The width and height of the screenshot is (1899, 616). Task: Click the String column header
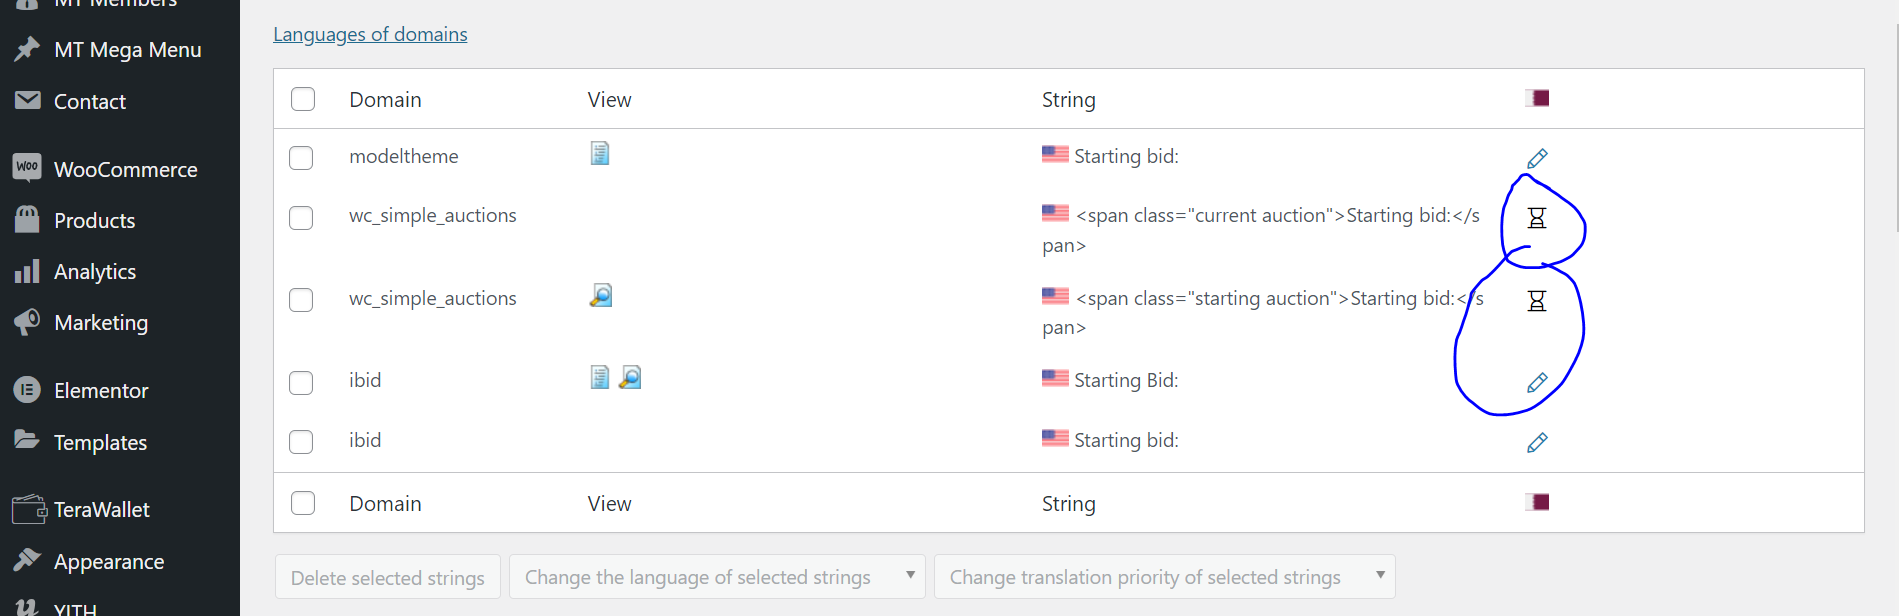[x=1068, y=100]
